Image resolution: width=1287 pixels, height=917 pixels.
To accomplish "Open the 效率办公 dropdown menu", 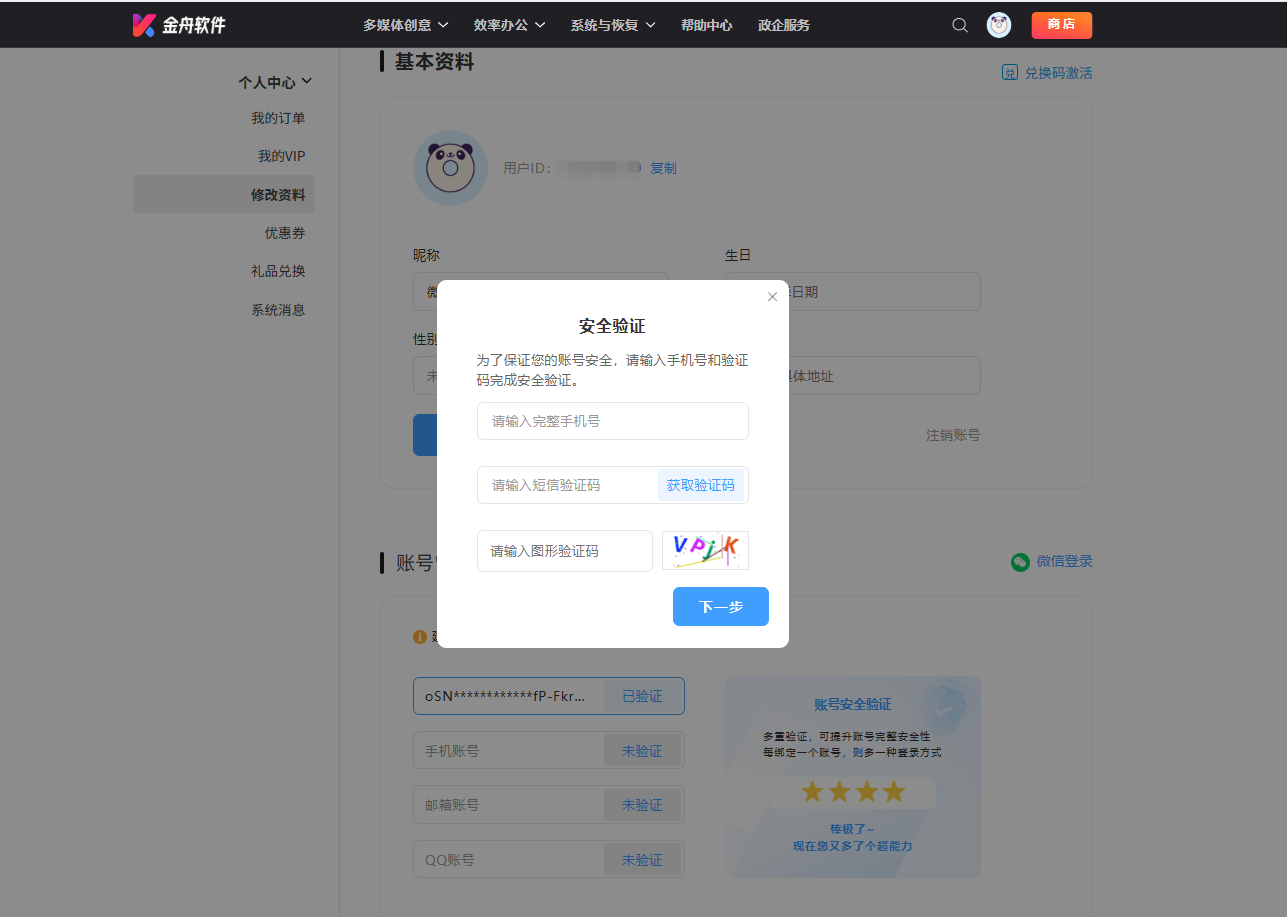I will (509, 25).
